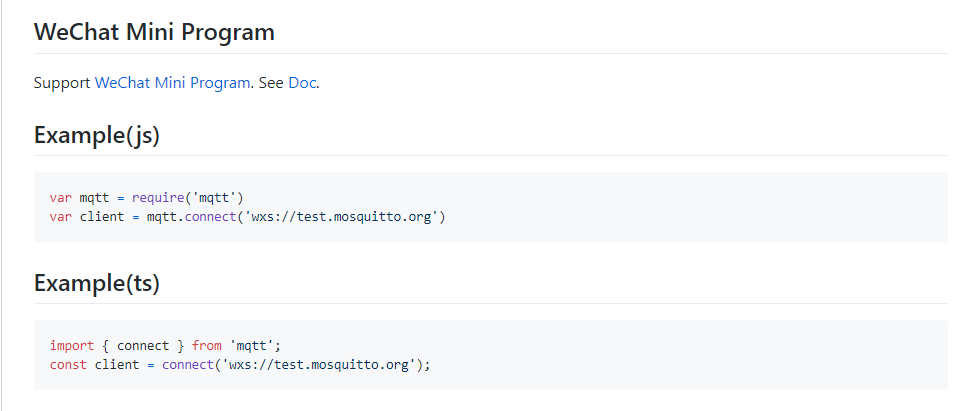Click the Example(js) heading
965x411 pixels.
coord(97,135)
